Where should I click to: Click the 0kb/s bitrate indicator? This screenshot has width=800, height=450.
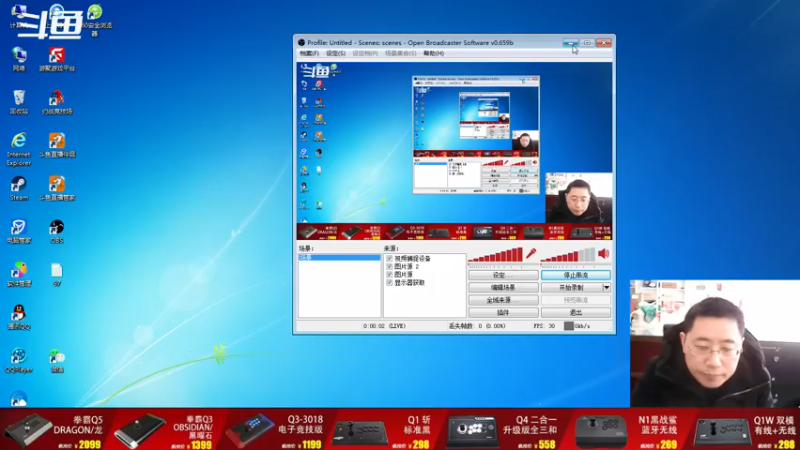coord(577,326)
